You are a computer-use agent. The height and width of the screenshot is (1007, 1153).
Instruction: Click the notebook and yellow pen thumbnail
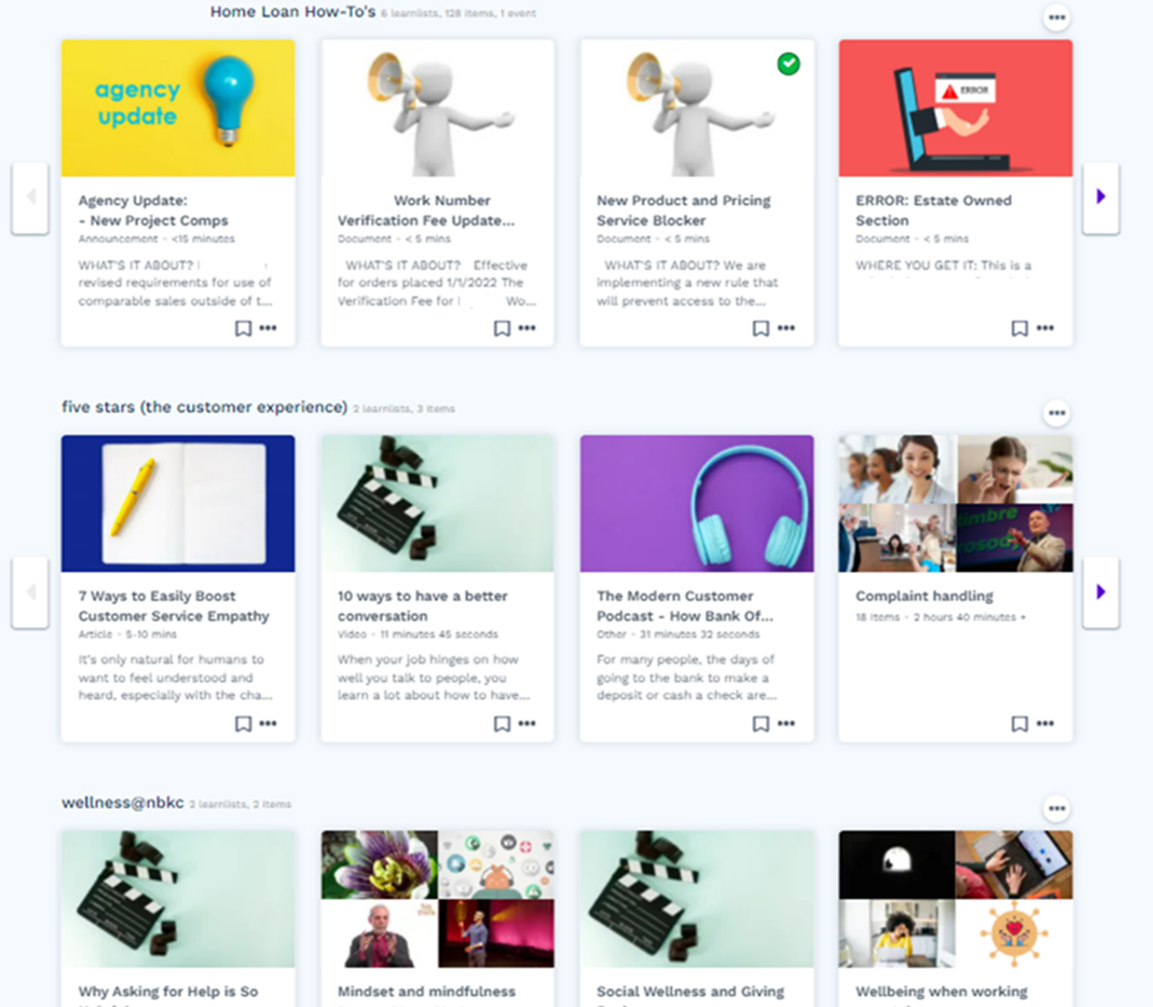[x=178, y=504]
